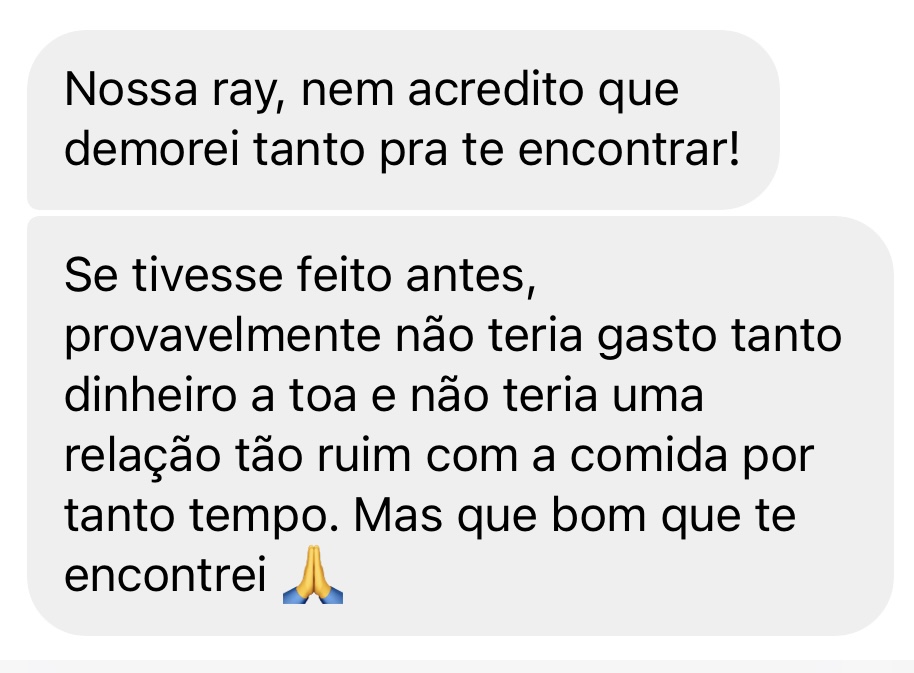Image resolution: width=914 pixels, height=673 pixels.
Task: Select the second message bubble starting with Se tivesse
Action: tap(460, 426)
